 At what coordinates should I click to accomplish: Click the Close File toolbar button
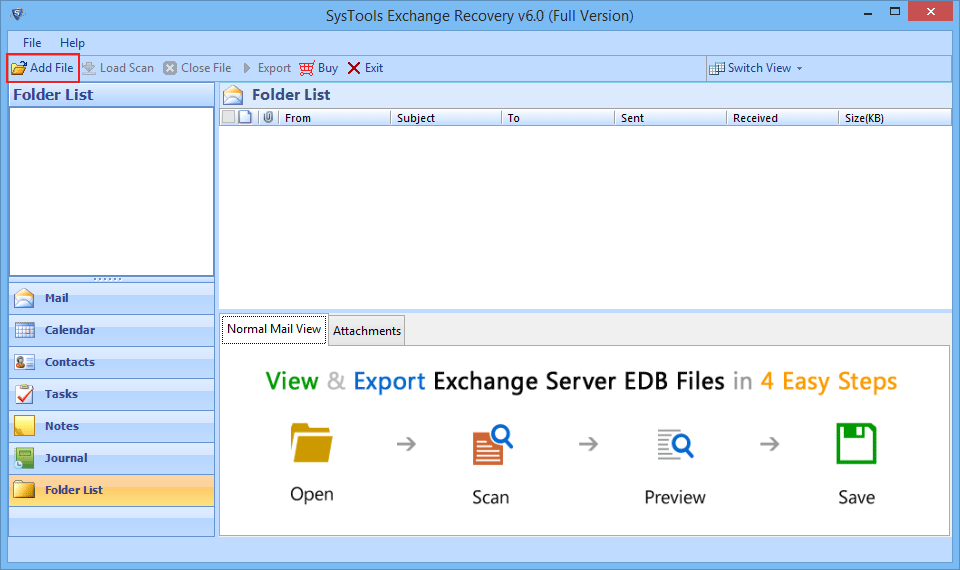point(197,68)
